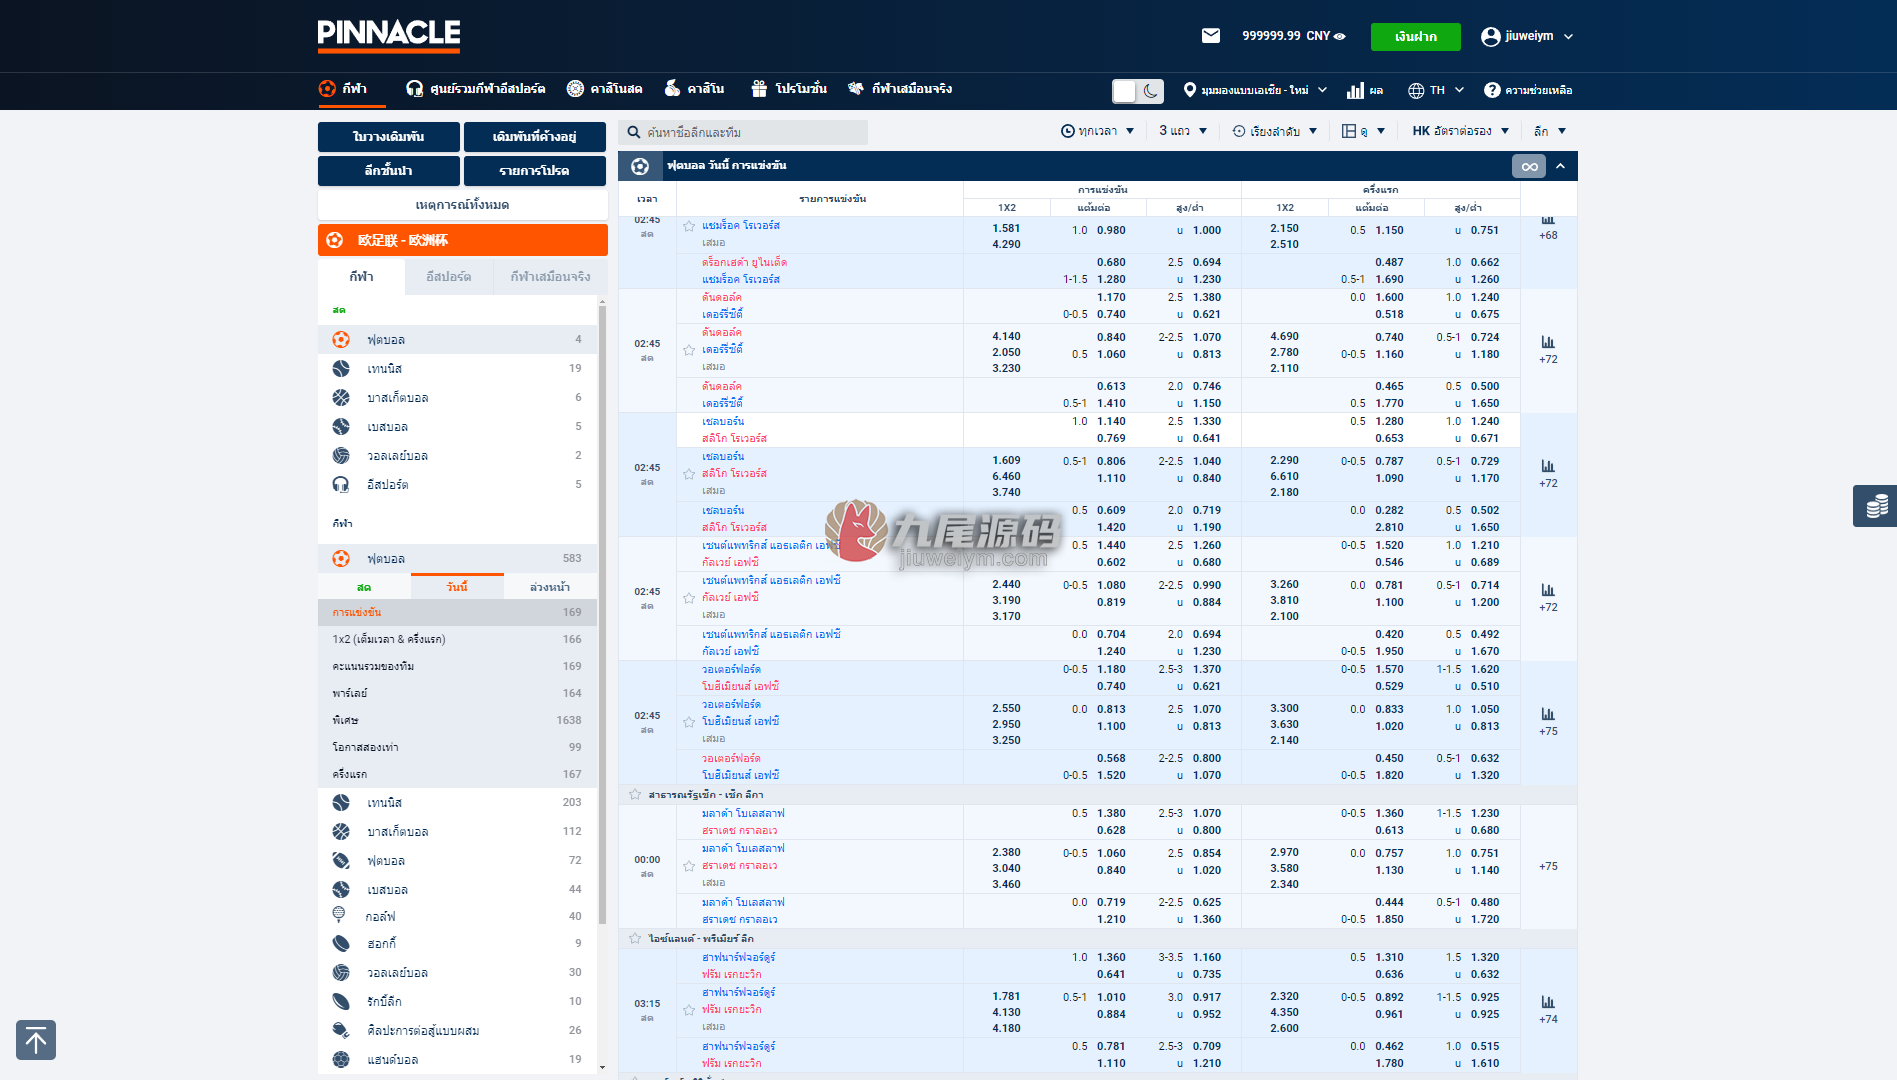
Task: Click the green เงินฝาก deposit button
Action: (x=1416, y=36)
